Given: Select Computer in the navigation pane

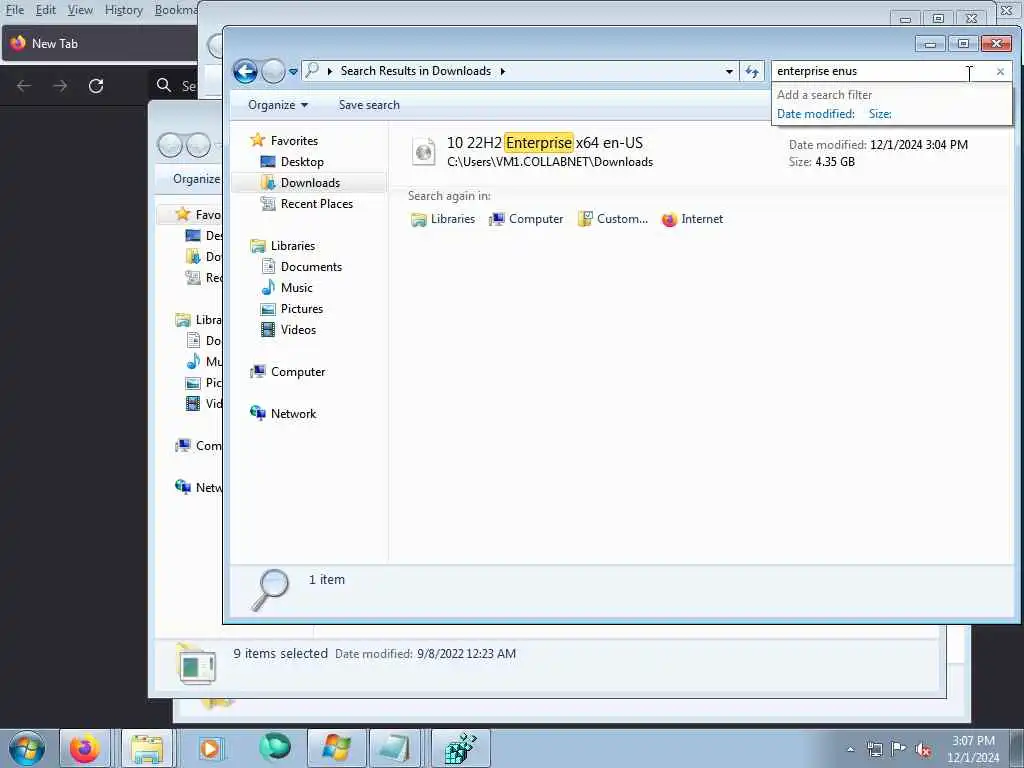Looking at the screenshot, I should [298, 372].
